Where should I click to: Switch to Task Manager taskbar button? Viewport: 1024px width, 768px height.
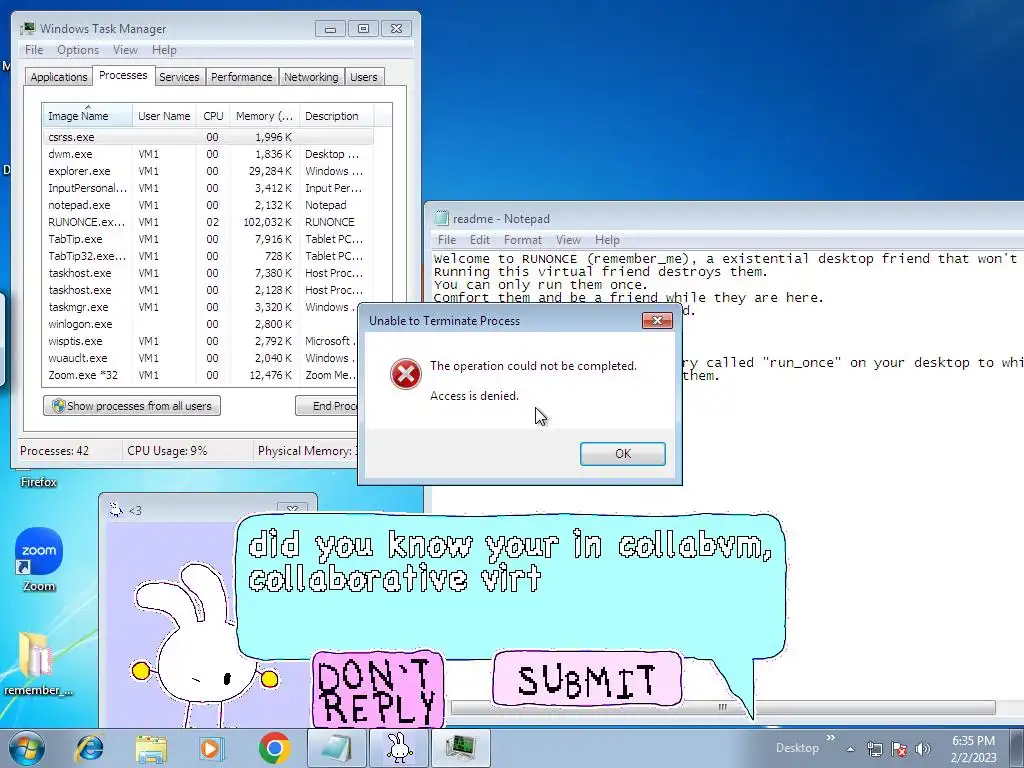[x=460, y=748]
